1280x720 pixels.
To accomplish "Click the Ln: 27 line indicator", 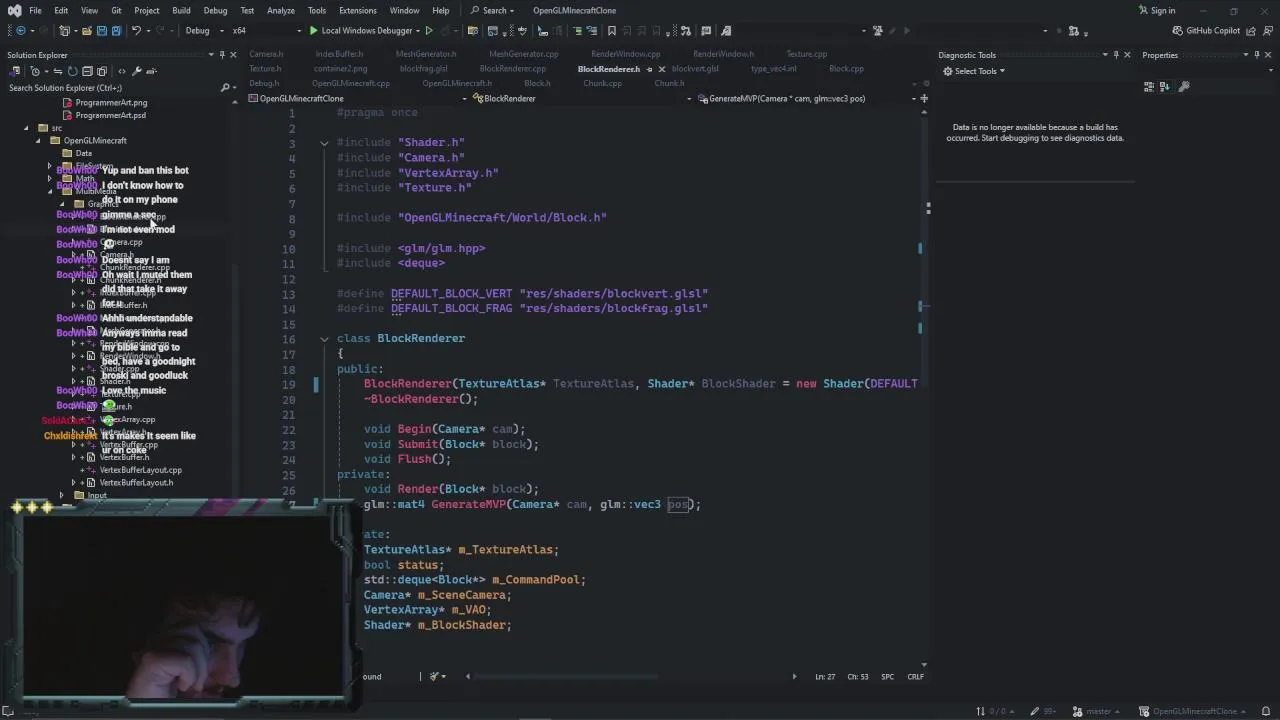I will (825, 677).
